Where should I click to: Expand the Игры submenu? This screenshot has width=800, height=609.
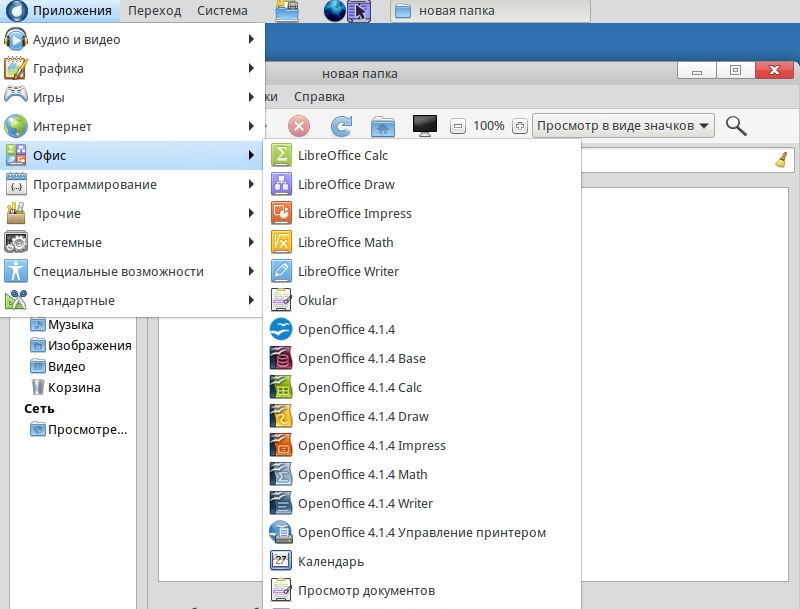click(131, 97)
